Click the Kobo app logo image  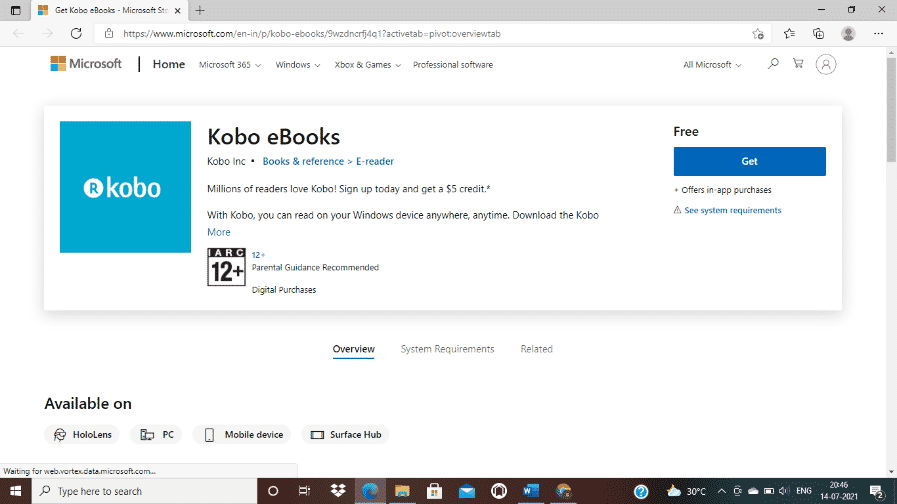125,186
